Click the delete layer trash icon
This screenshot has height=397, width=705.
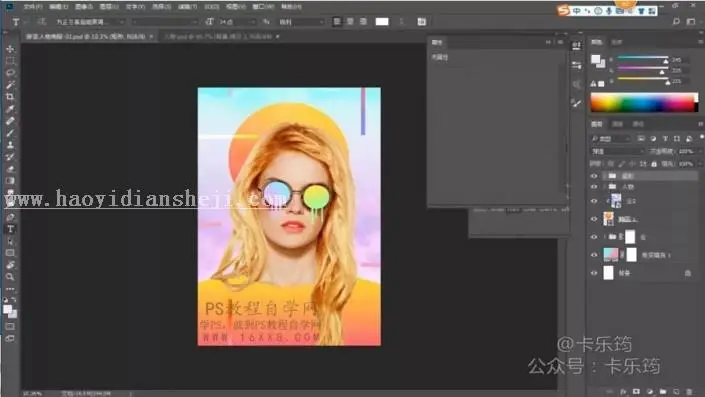tap(689, 392)
